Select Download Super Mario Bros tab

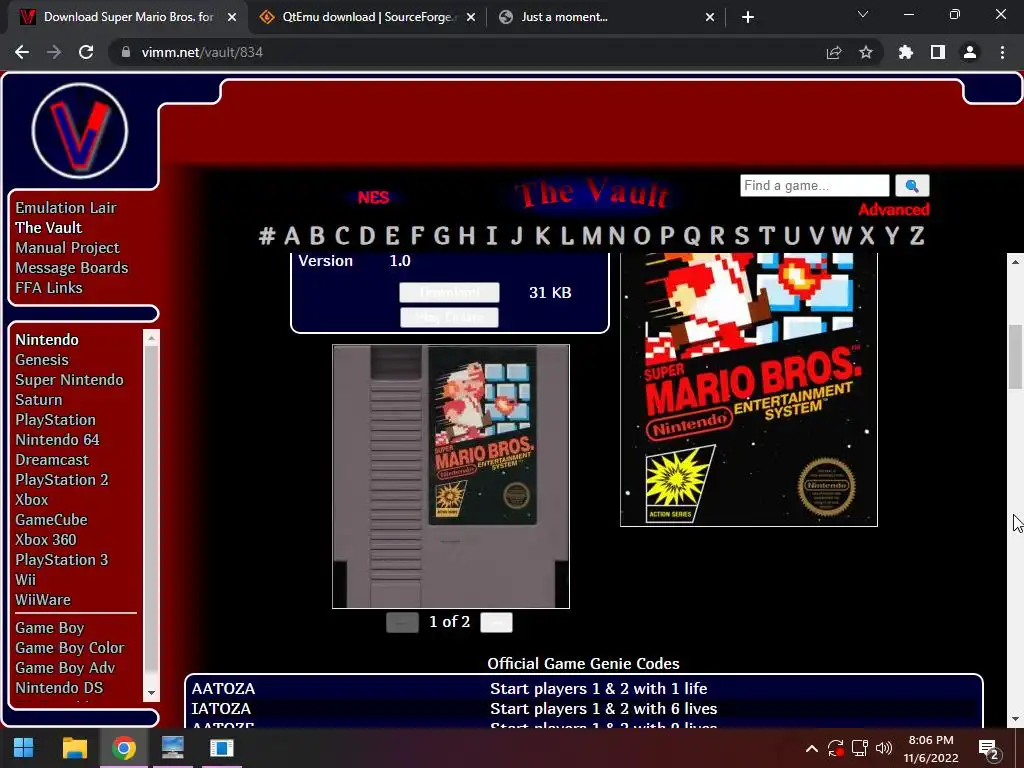point(128,17)
